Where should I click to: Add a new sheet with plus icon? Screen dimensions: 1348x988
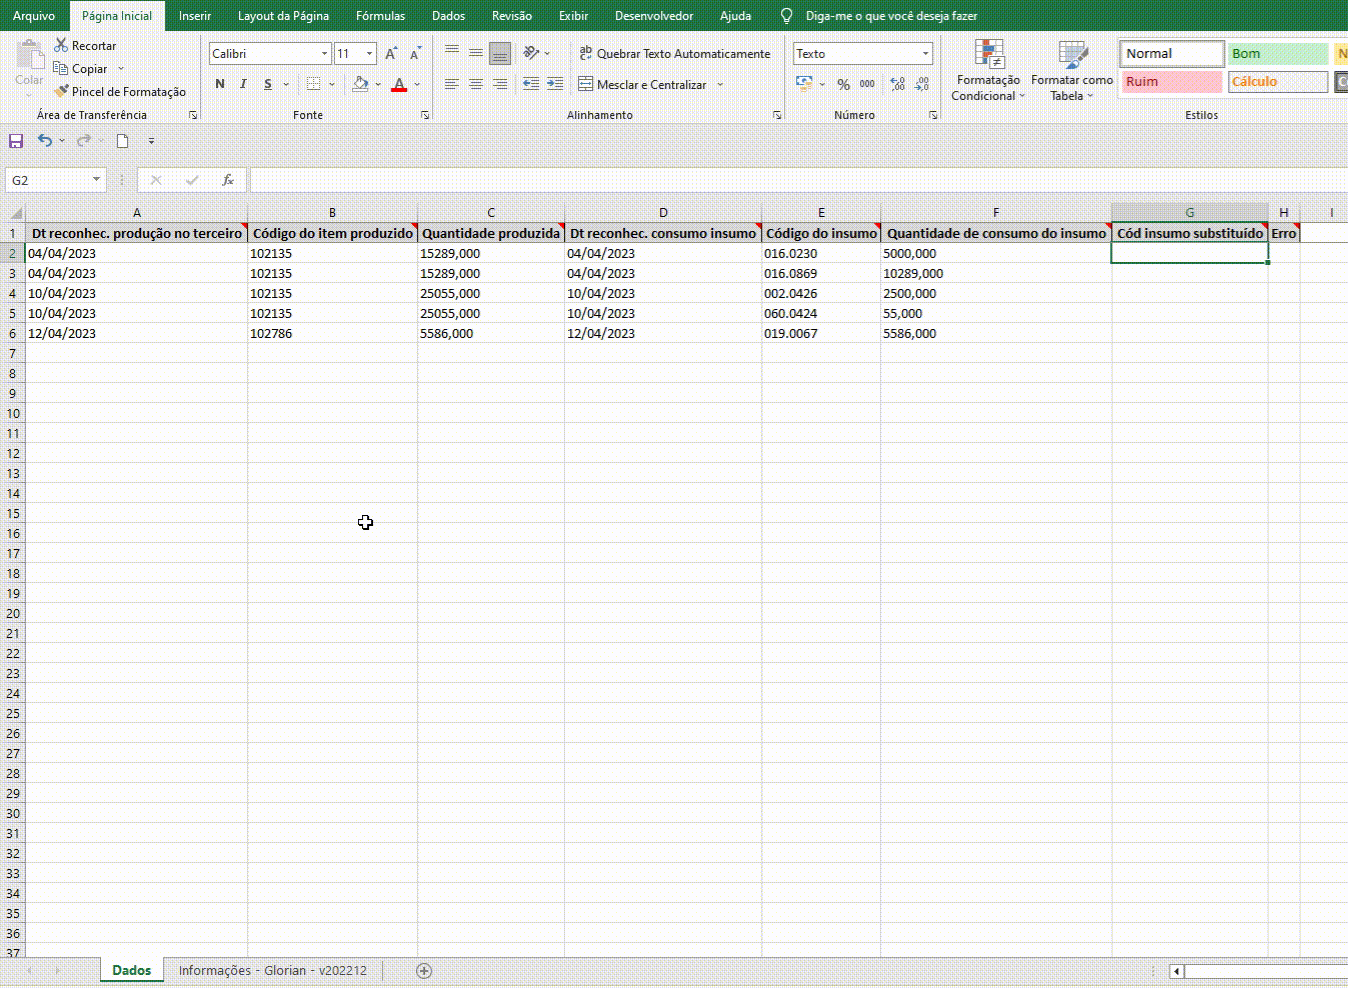[x=424, y=971]
